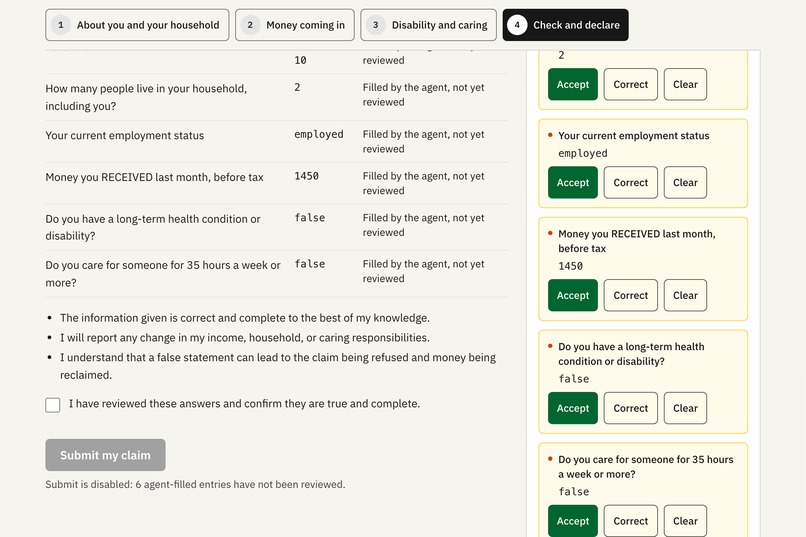Click the table question about long-term health condition
This screenshot has width=806, height=537.
[x=153, y=227]
